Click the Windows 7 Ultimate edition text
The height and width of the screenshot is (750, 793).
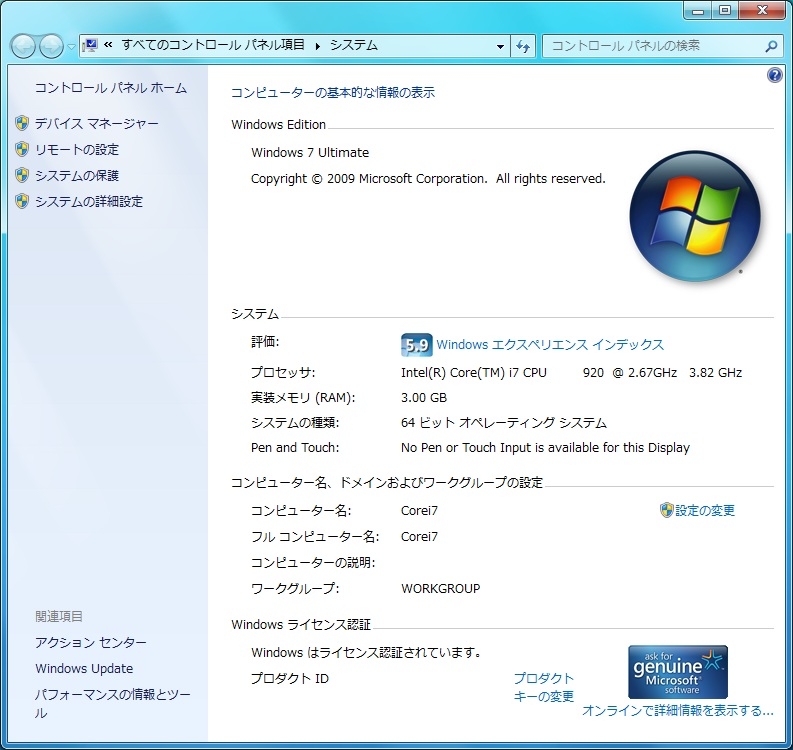pyautogui.click(x=310, y=153)
